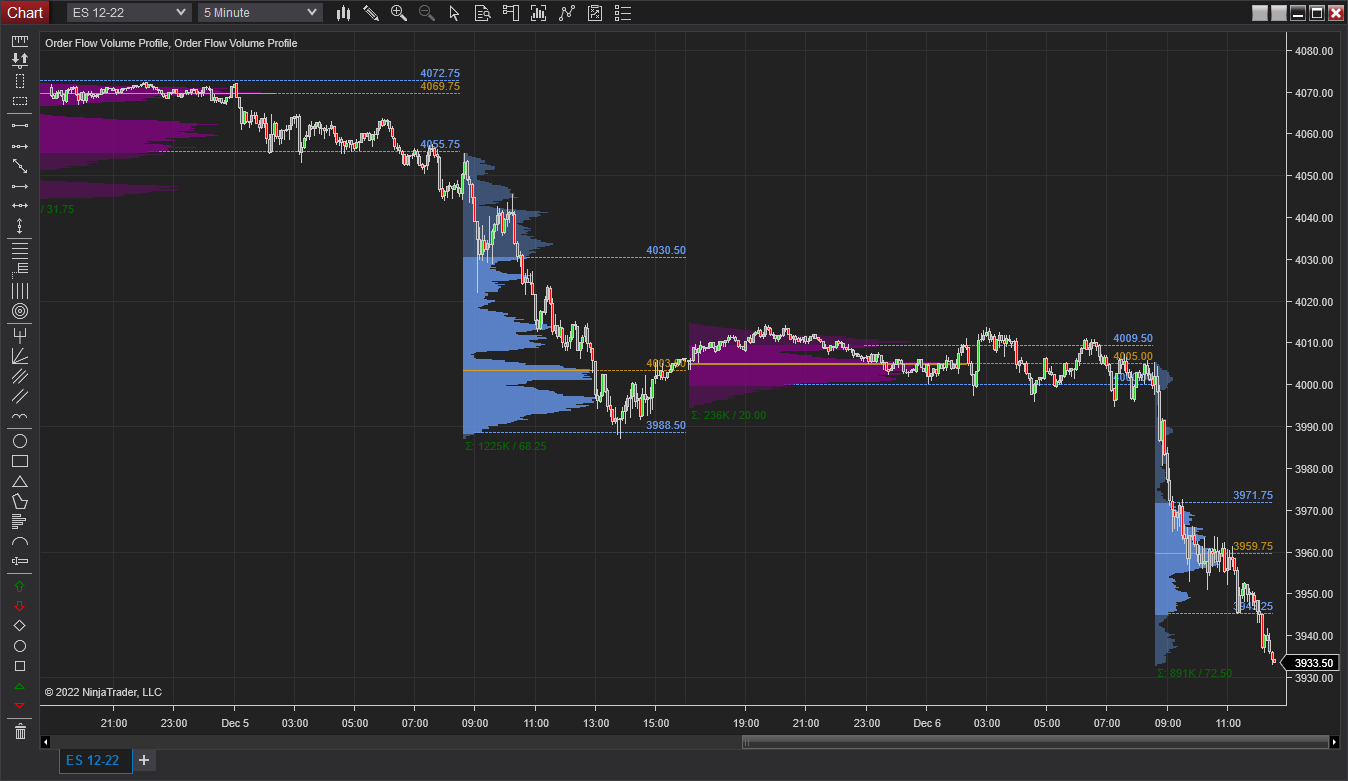Click the plus button to add a new tab
The image size is (1348, 781).
coord(143,760)
